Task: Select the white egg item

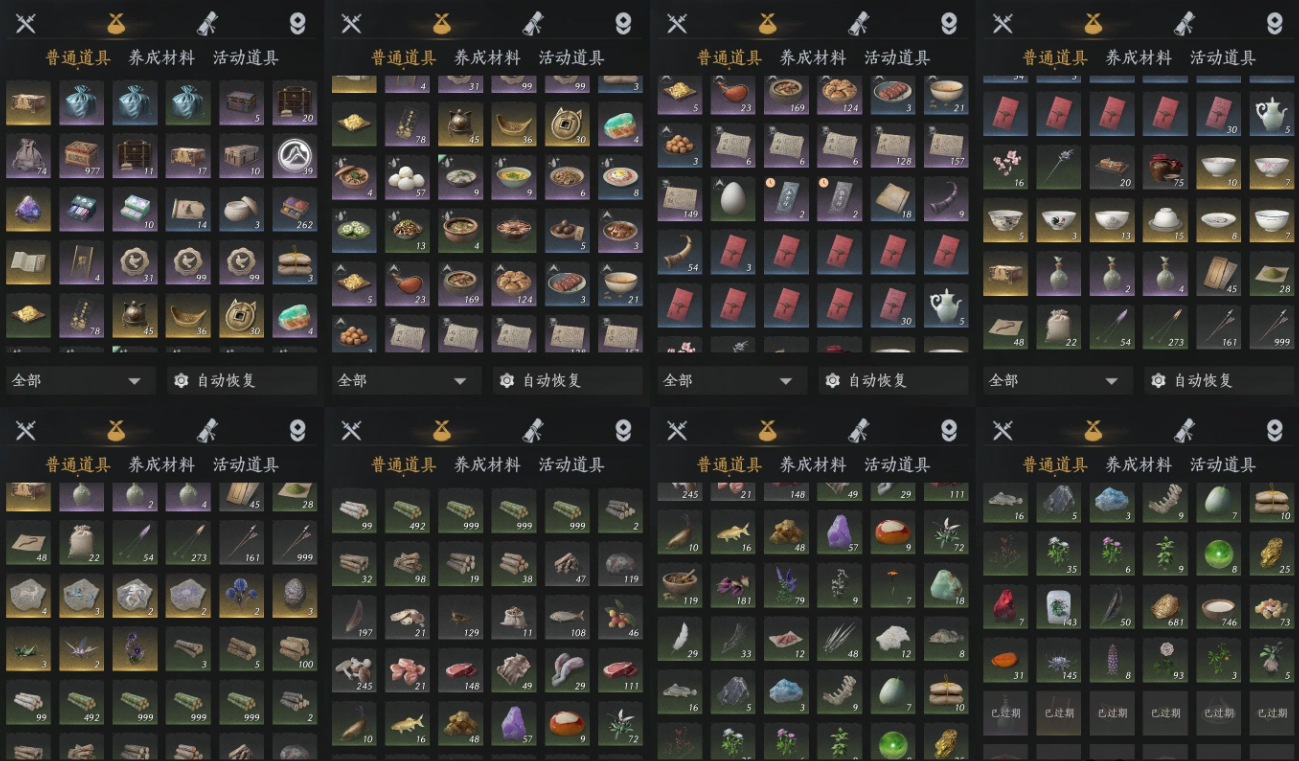Action: (x=734, y=198)
